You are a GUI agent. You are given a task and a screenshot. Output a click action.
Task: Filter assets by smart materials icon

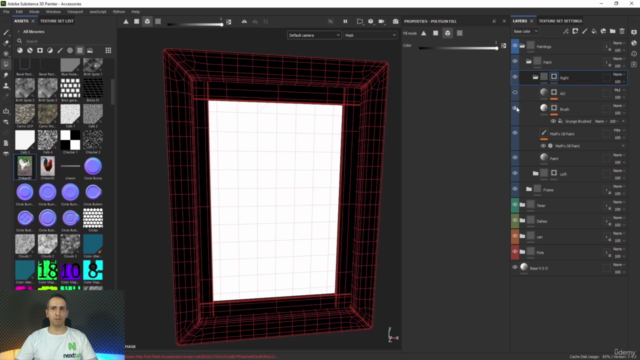(x=30, y=51)
